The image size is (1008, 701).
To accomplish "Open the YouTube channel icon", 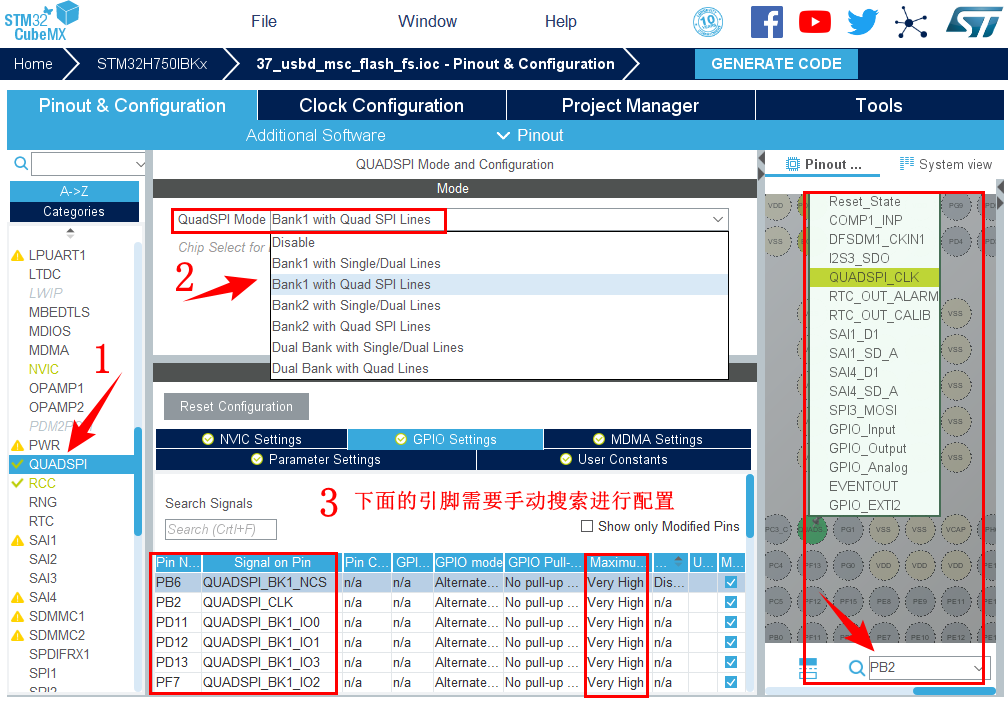I will [815, 21].
